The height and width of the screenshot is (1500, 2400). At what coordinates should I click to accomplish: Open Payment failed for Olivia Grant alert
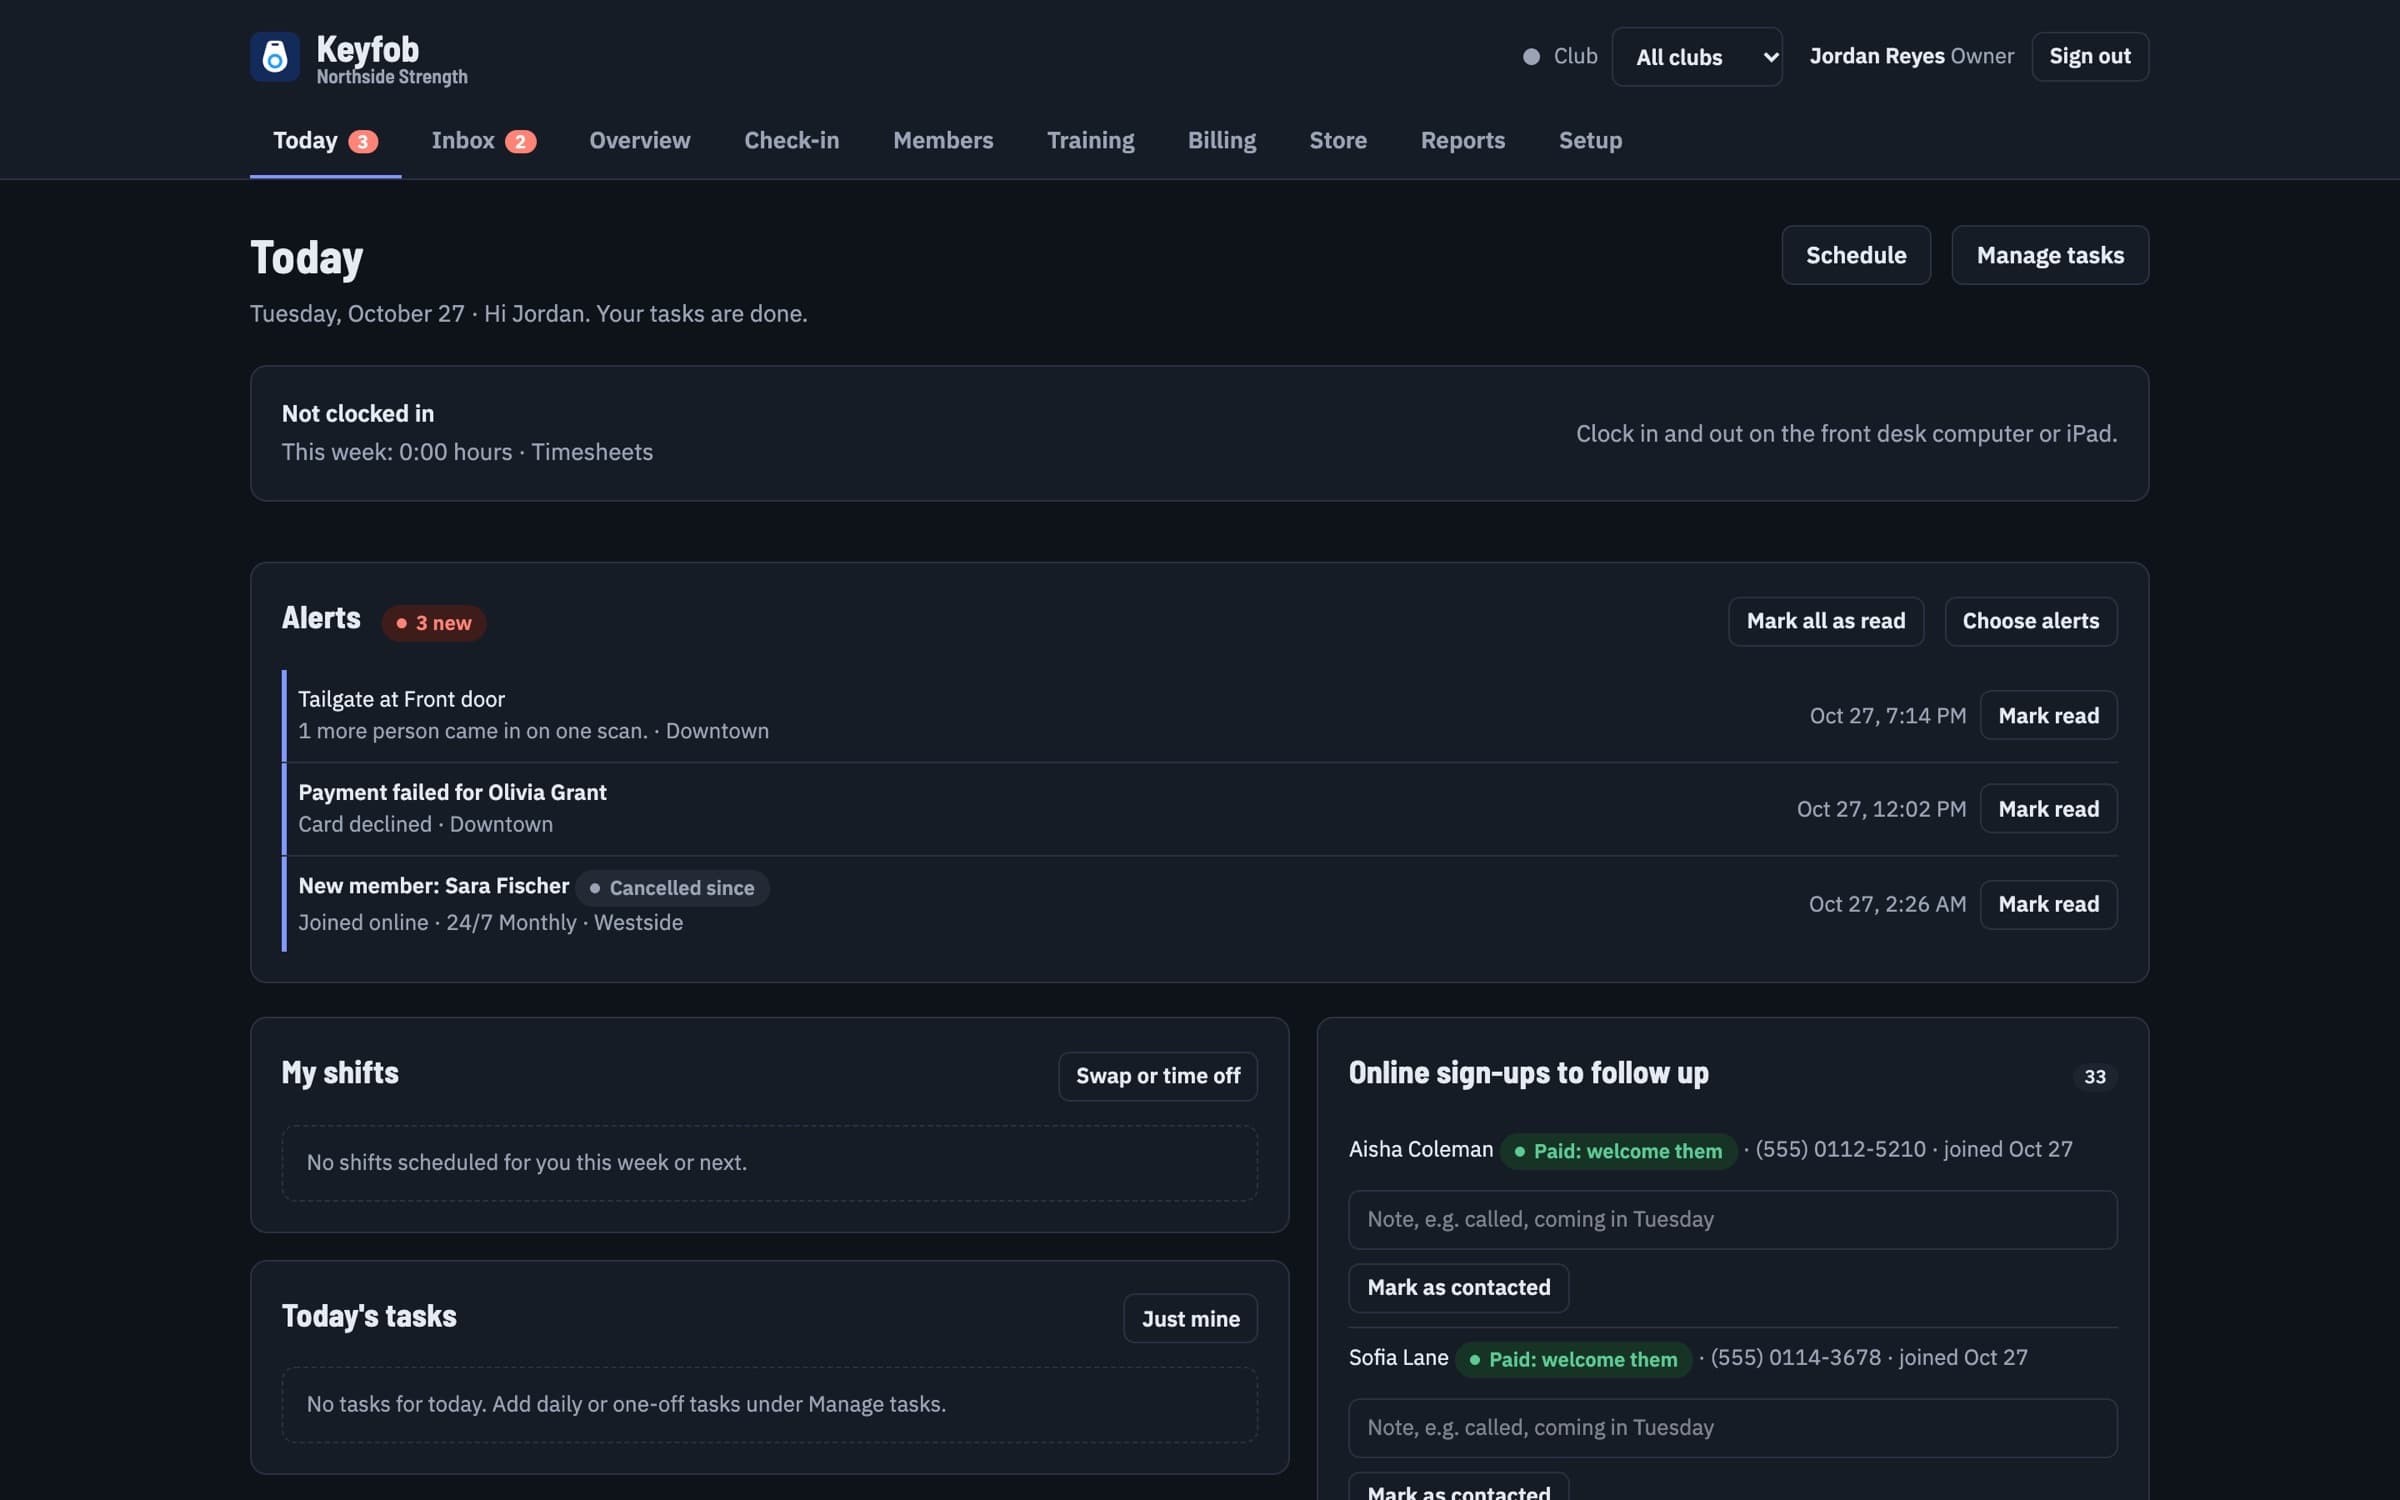pos(452,792)
